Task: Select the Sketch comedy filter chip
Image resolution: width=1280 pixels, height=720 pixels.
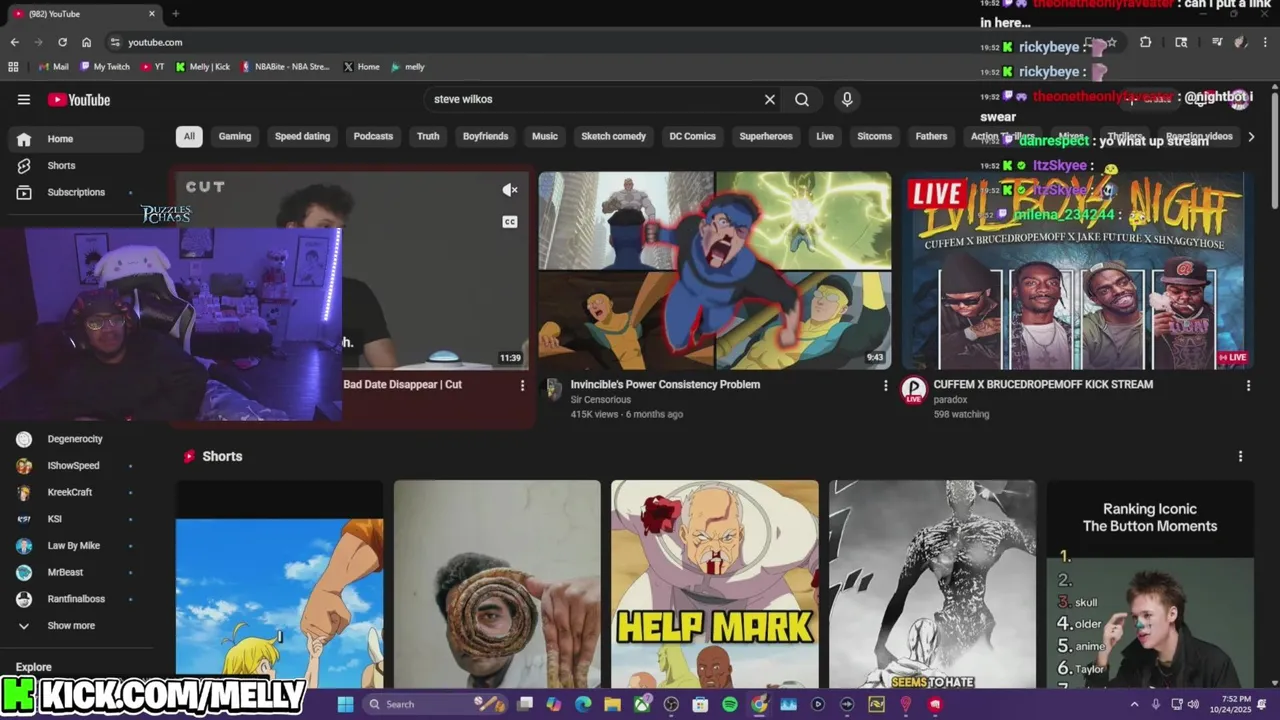Action: click(613, 136)
